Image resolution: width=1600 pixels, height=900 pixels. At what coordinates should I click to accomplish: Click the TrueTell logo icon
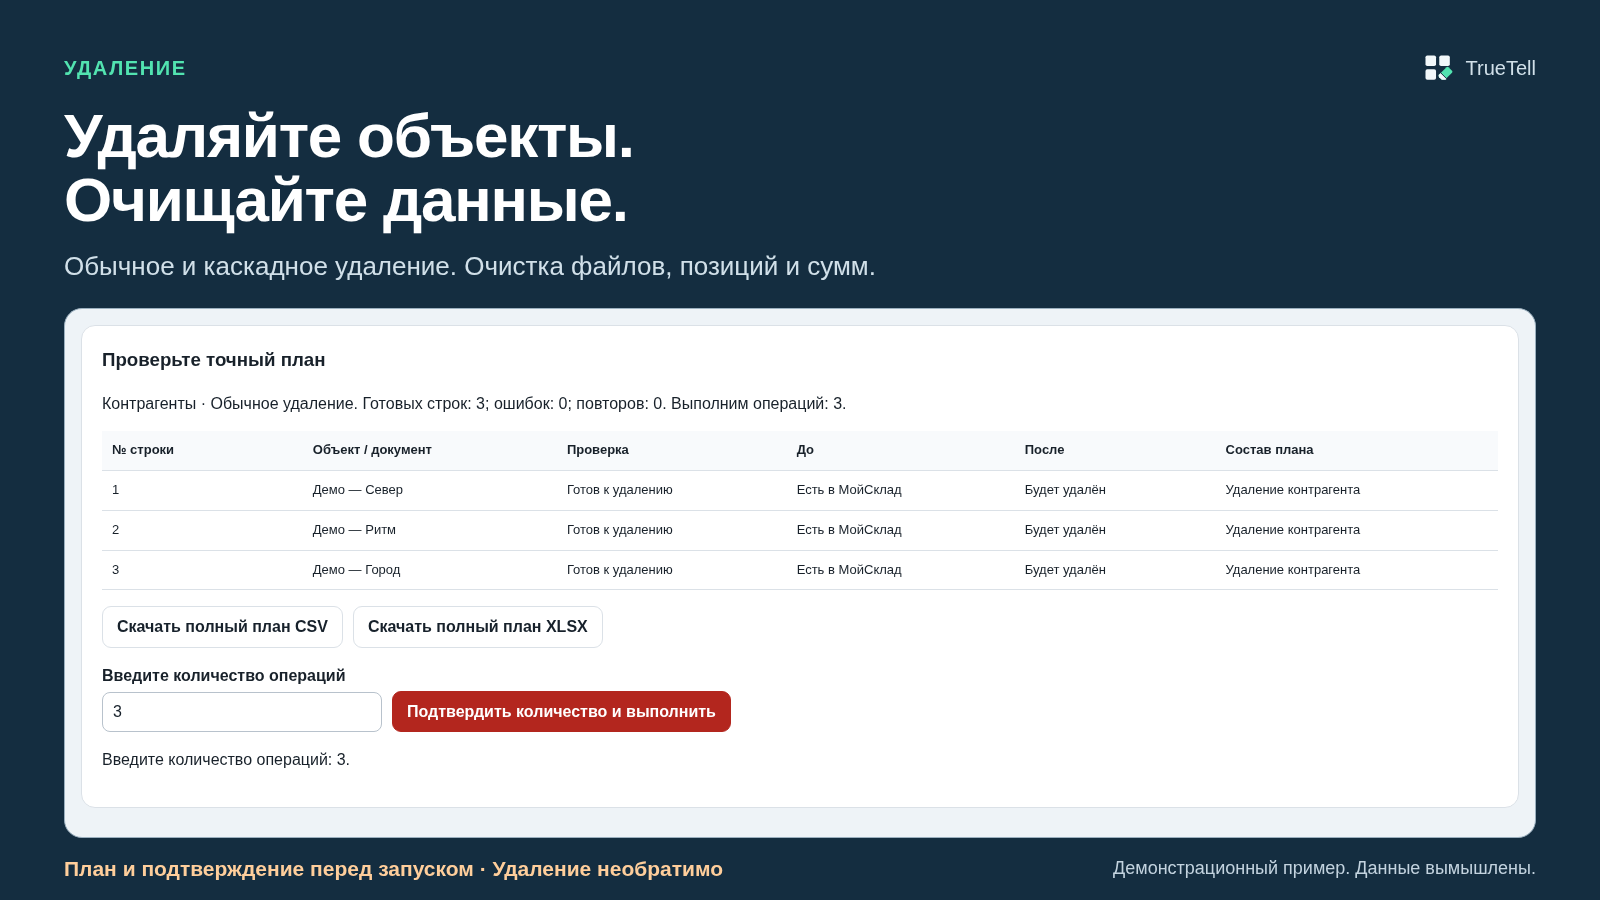tap(1438, 68)
